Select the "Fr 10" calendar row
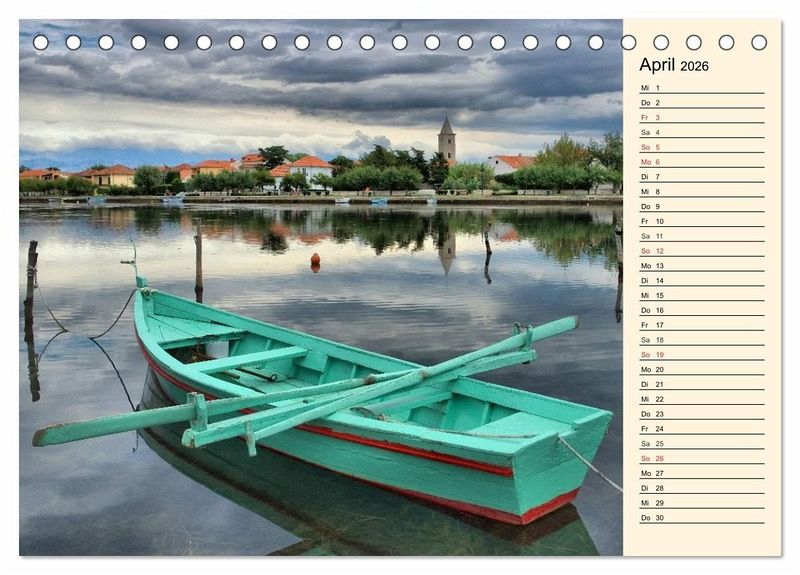The height and width of the screenshot is (575, 800). point(702,221)
